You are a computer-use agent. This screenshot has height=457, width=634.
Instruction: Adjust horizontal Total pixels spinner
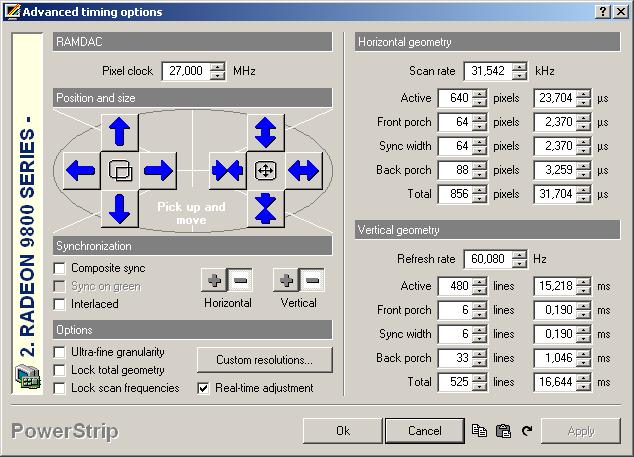click(x=480, y=194)
